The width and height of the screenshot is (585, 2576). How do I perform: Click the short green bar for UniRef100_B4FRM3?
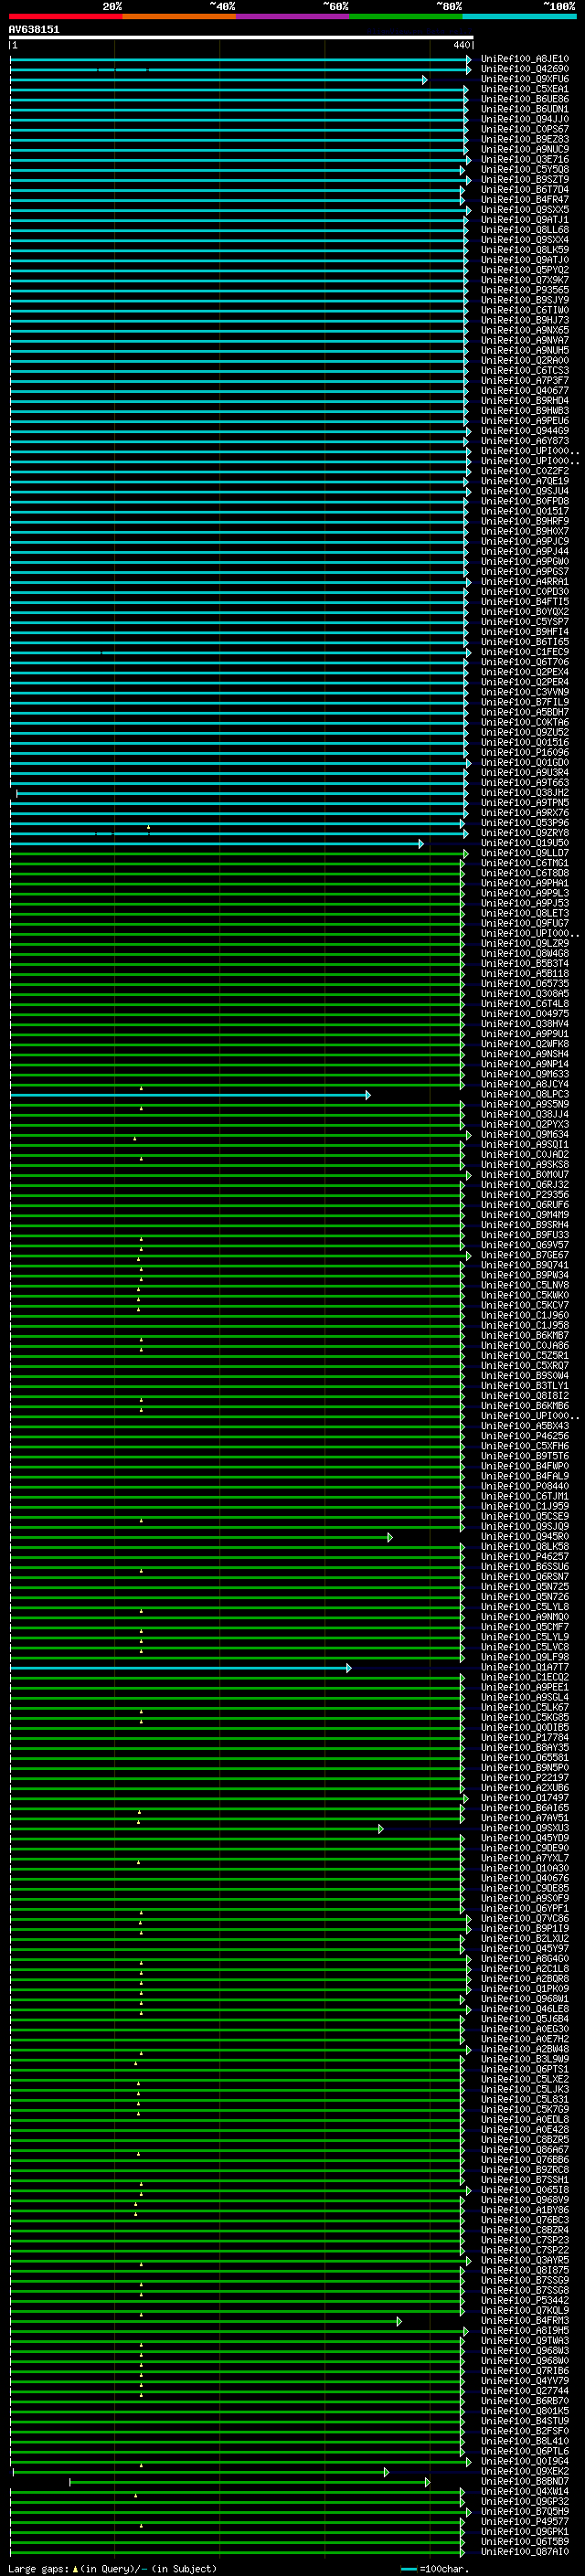206,2322
